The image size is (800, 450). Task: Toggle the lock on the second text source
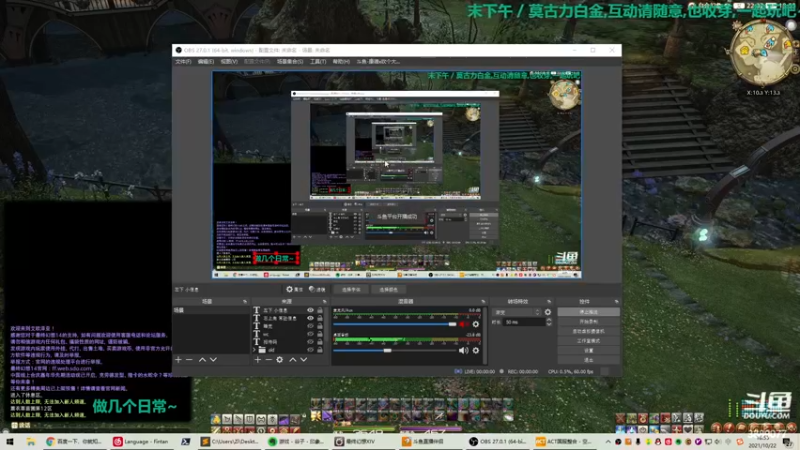[x=320, y=318]
